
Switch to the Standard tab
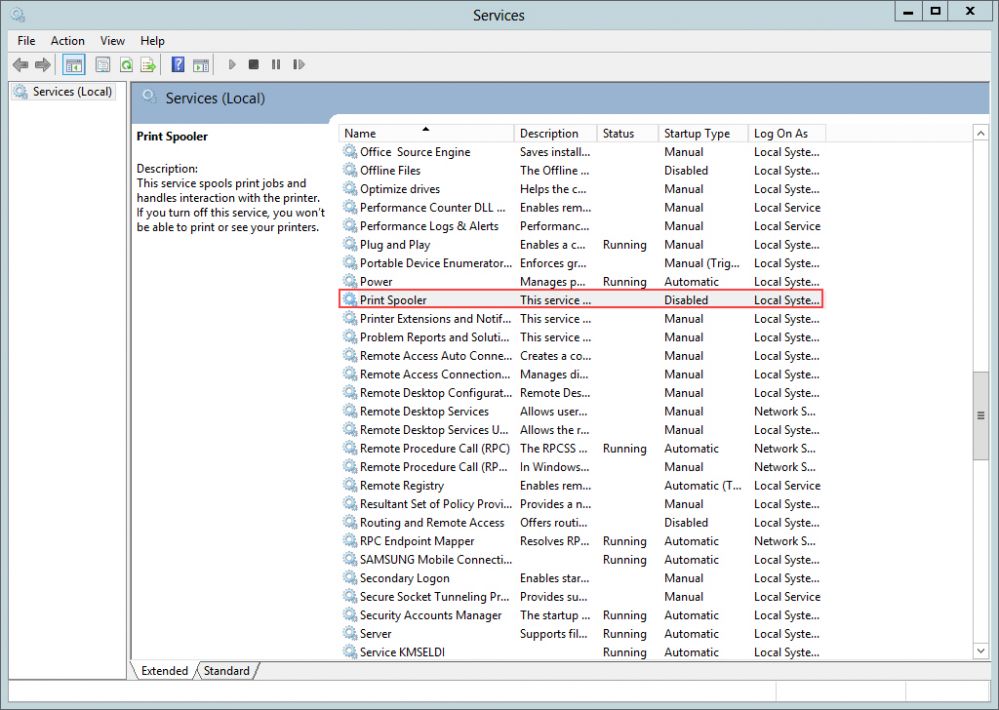pos(226,671)
